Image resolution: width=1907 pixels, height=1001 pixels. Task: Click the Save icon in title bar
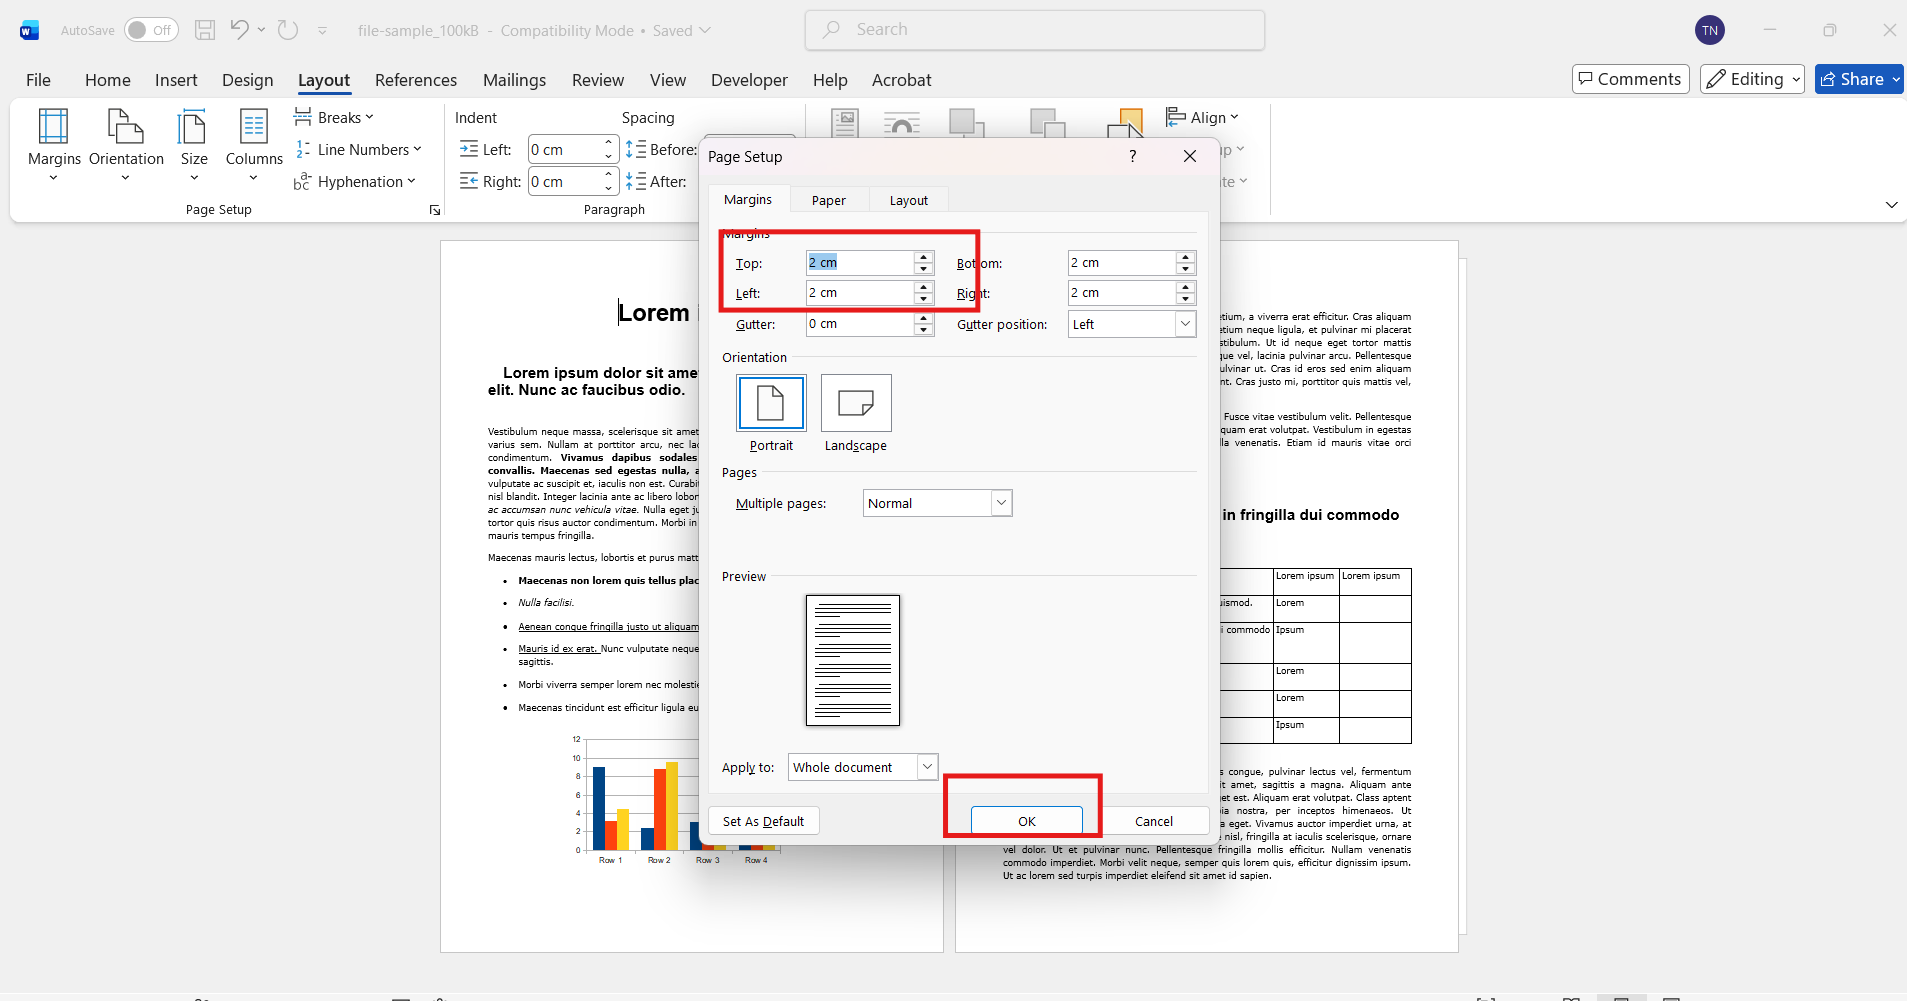click(205, 30)
